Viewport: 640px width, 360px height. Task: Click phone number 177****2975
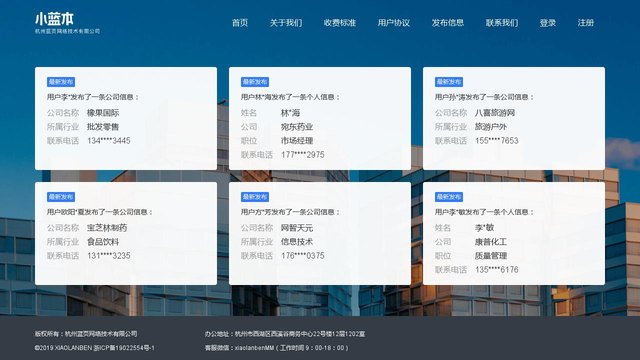tap(302, 155)
